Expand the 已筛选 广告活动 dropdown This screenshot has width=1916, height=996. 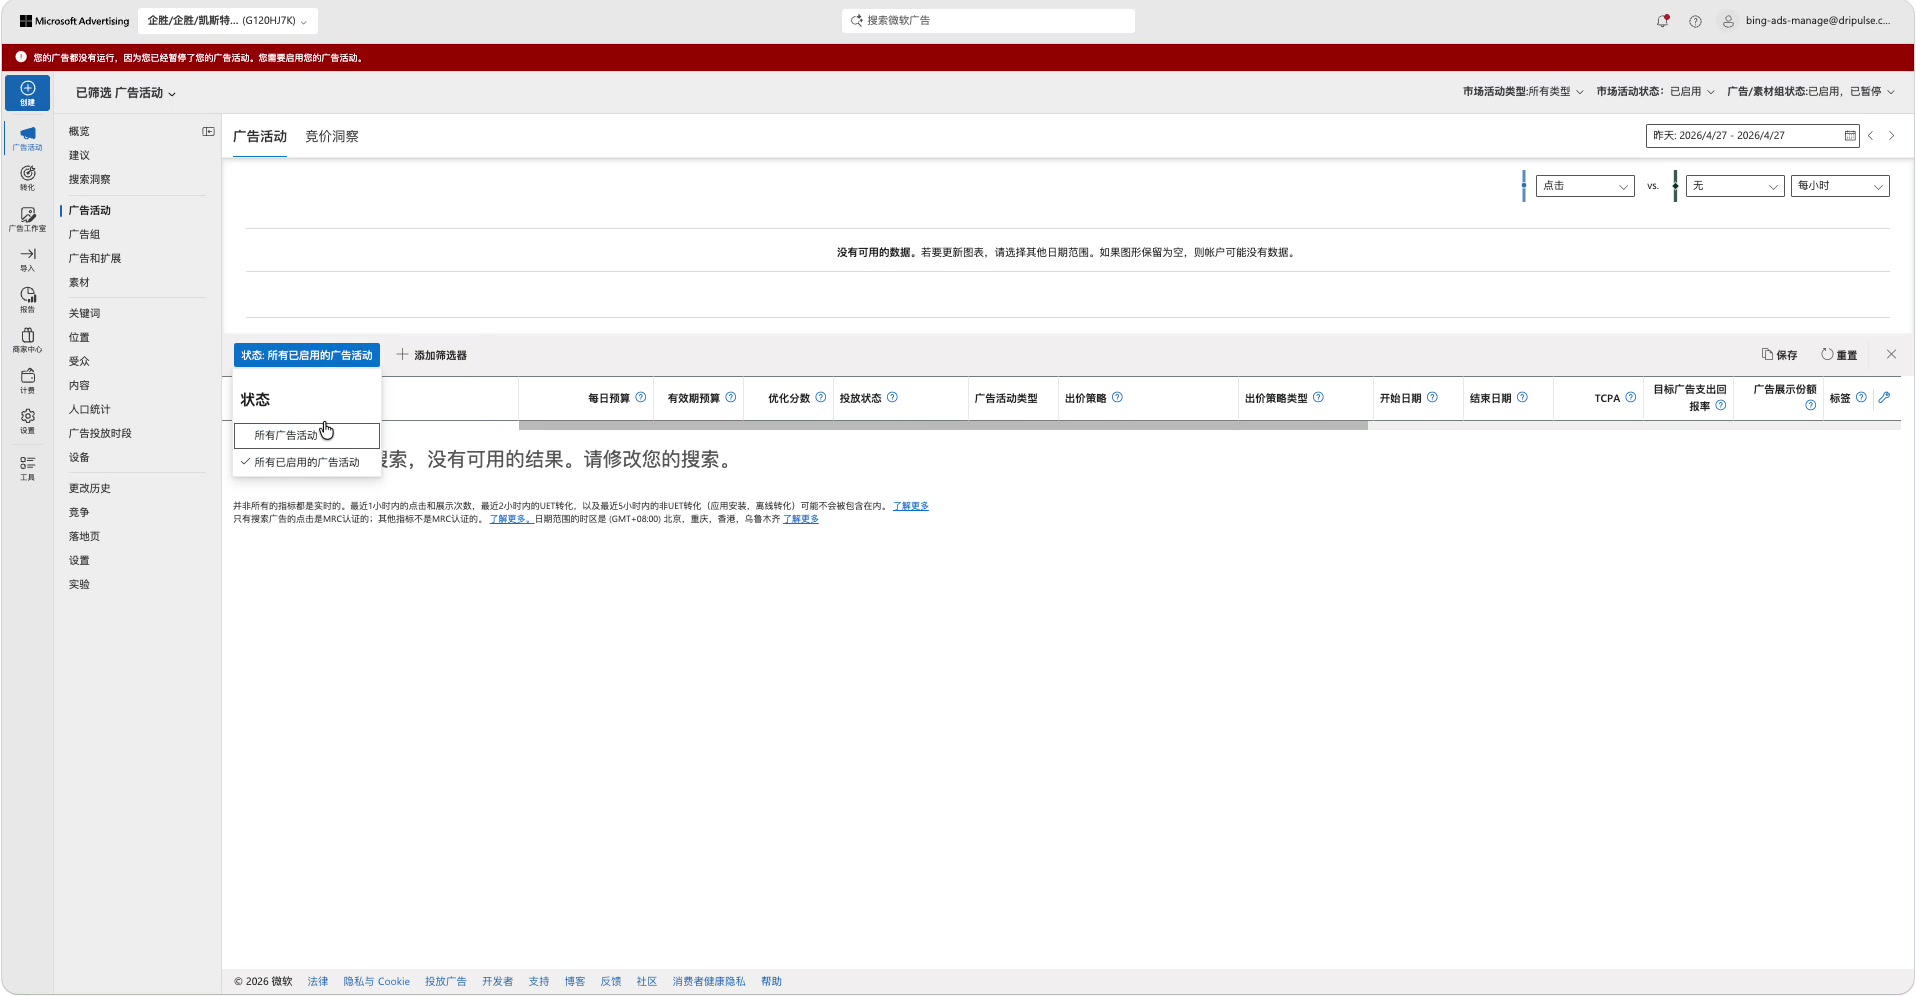point(126,93)
